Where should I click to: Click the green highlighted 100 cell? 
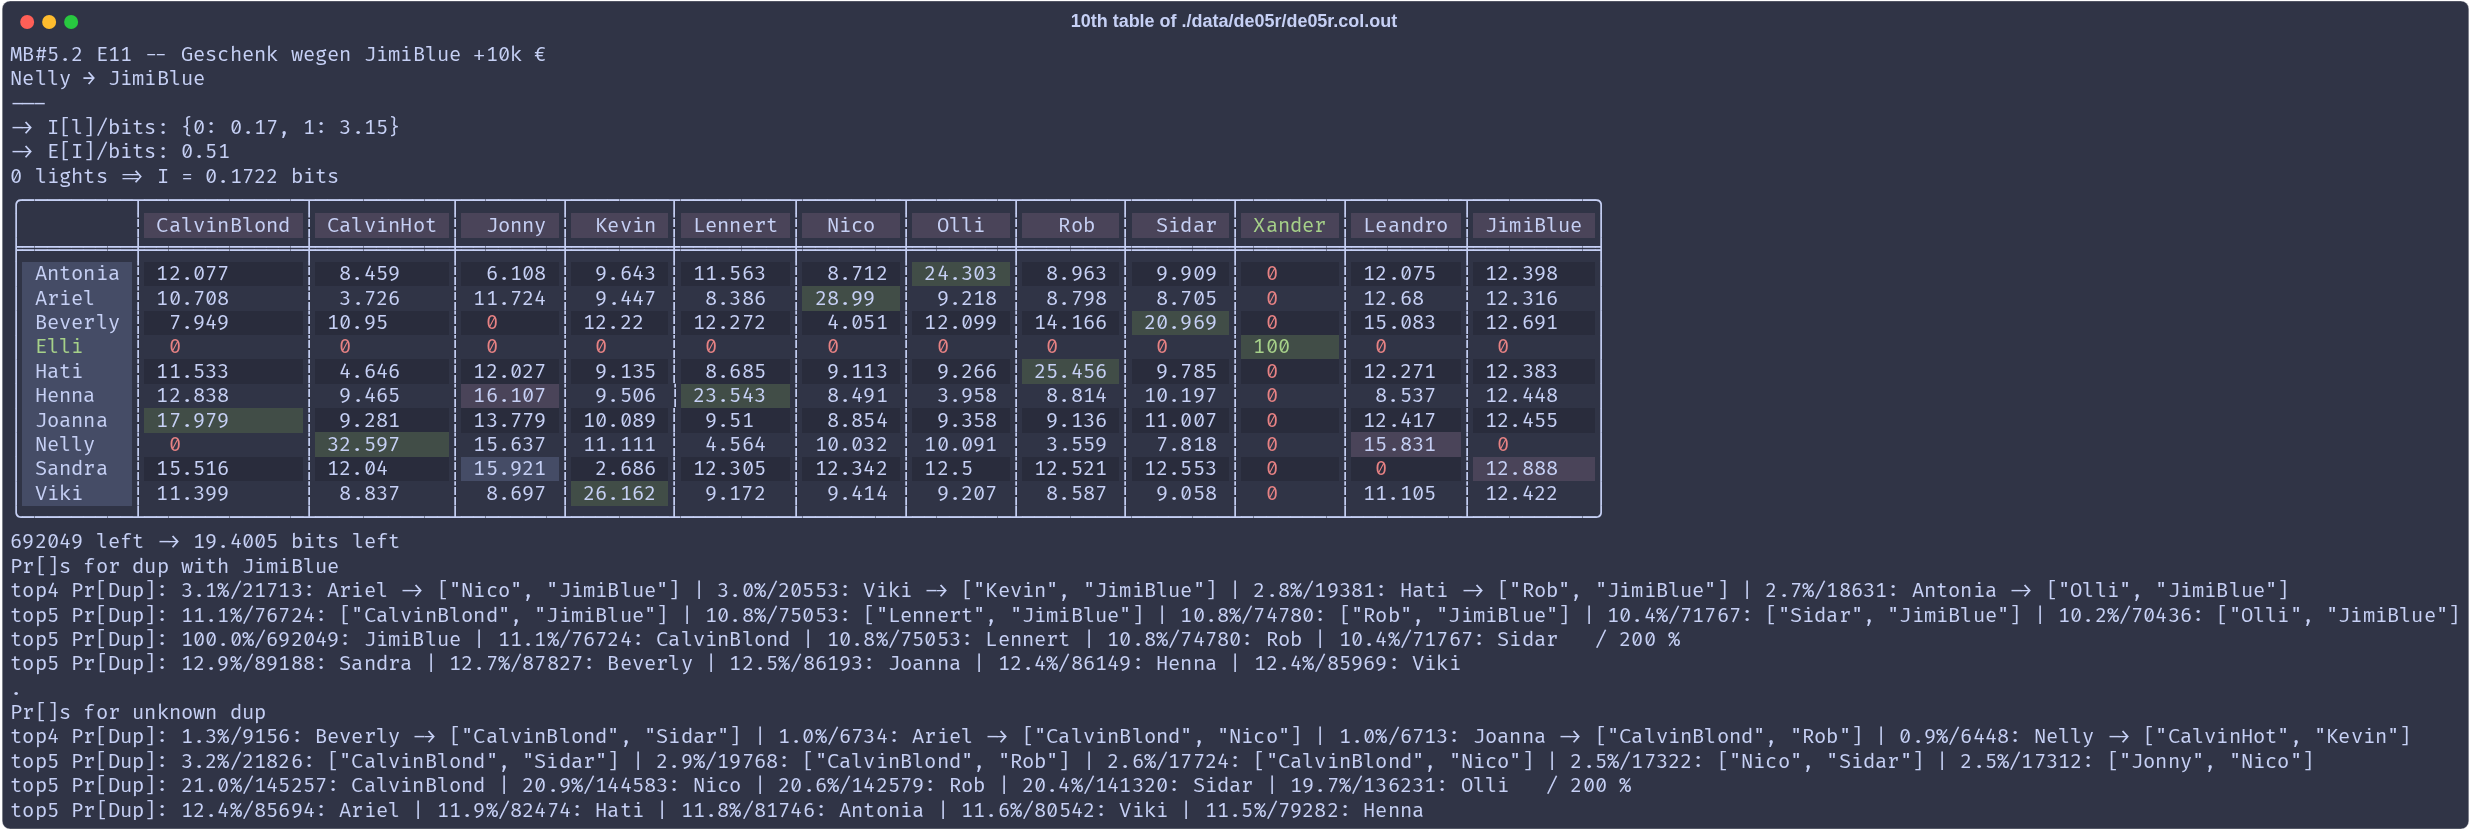[1288, 346]
